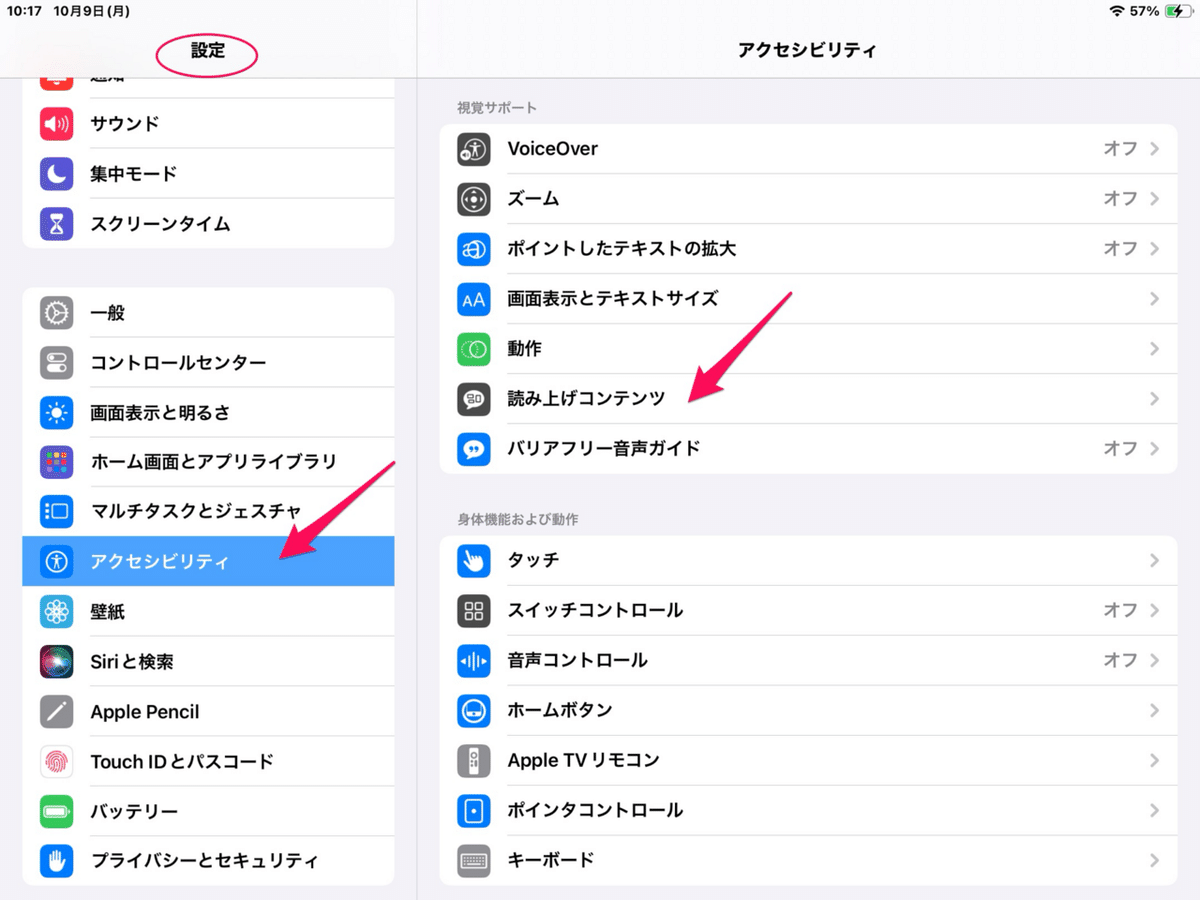
Task: Tap the VoiceOver icon
Action: pos(474,149)
